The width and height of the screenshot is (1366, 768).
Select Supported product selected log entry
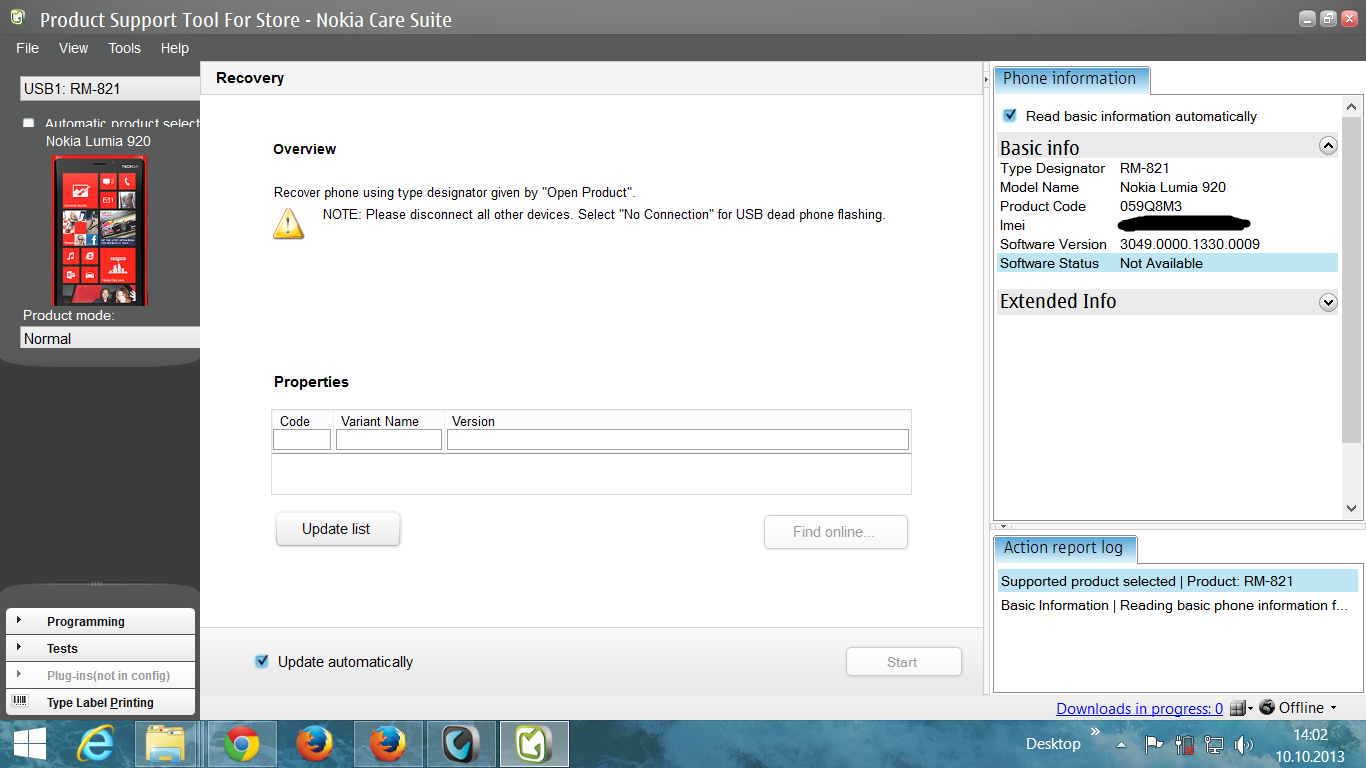tap(1178, 581)
